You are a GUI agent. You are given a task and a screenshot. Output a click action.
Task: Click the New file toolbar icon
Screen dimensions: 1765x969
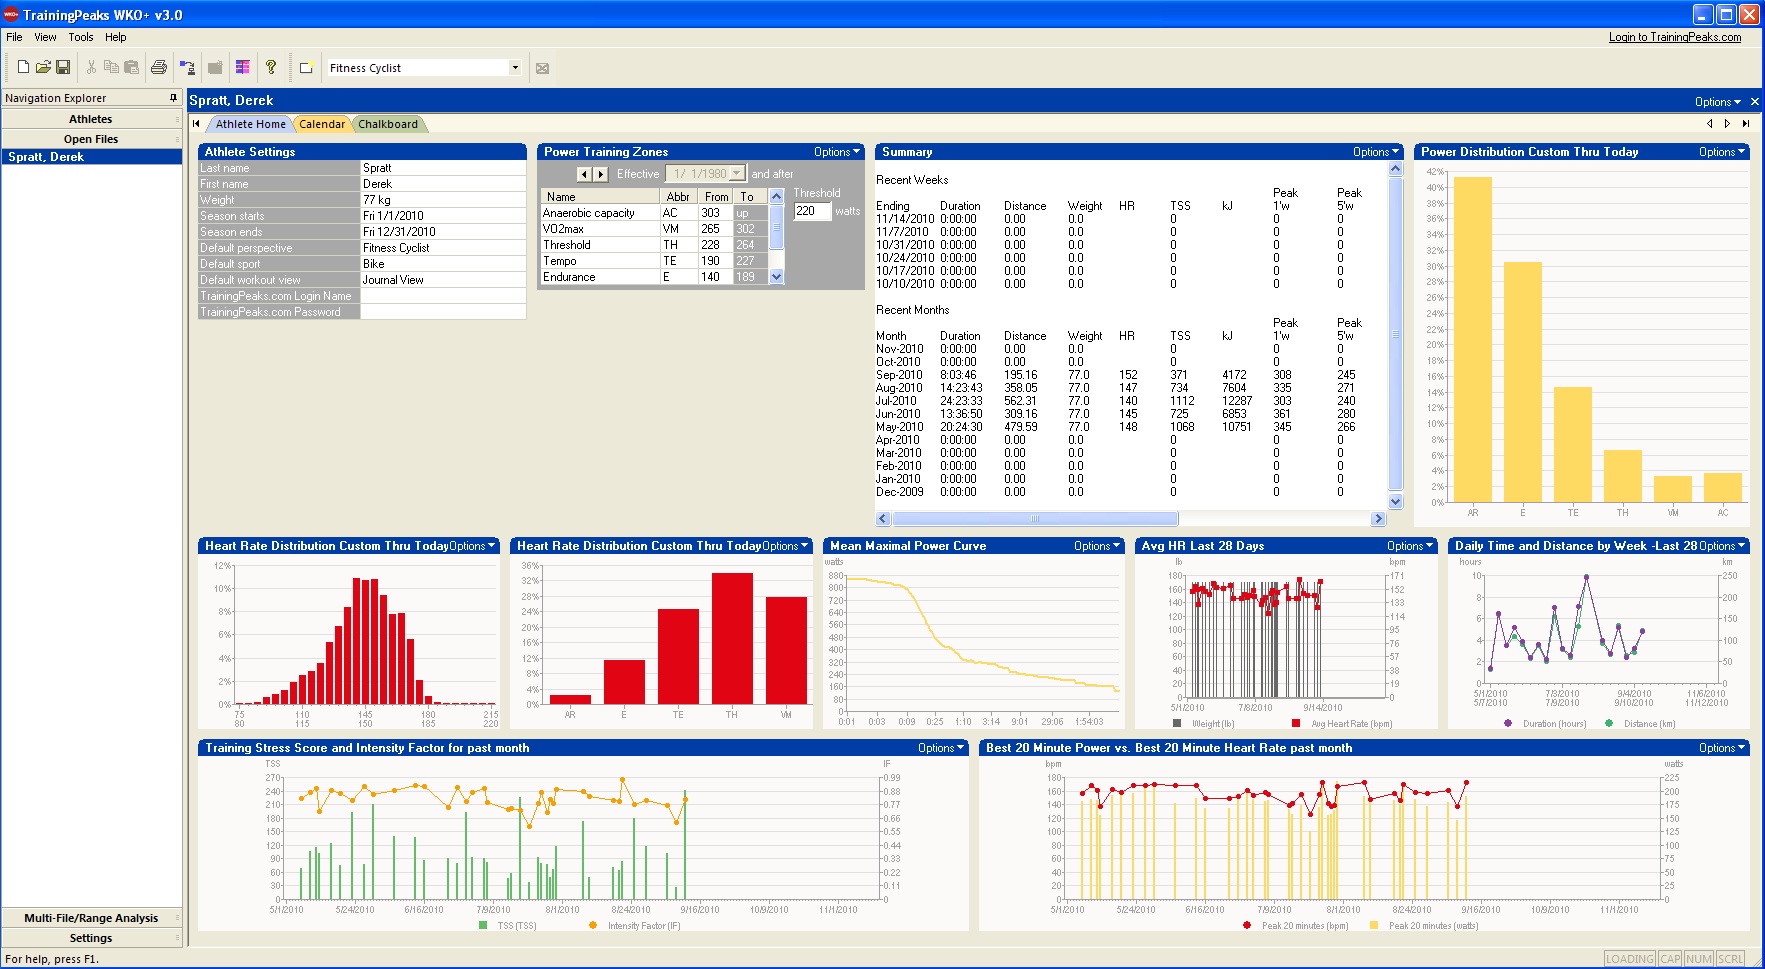(x=23, y=67)
